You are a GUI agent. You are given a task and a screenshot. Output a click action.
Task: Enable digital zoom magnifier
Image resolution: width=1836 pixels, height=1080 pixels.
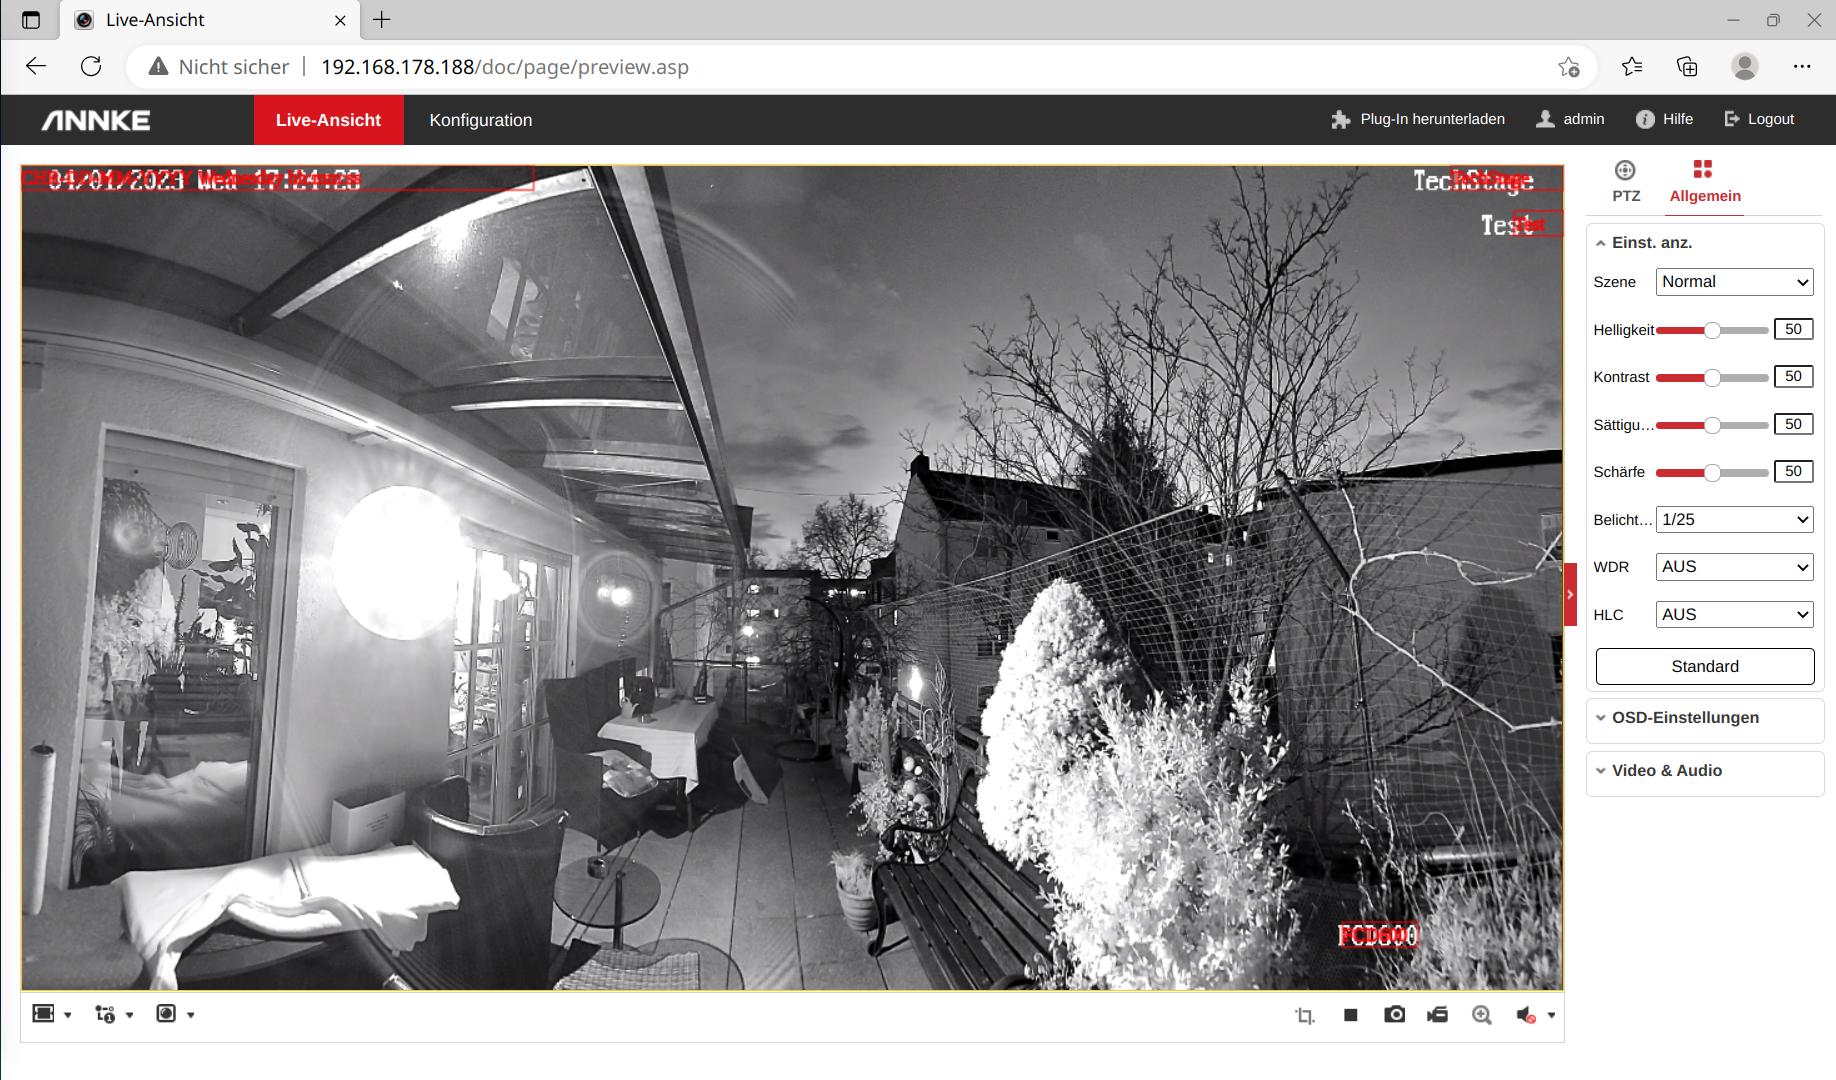coord(1482,1015)
